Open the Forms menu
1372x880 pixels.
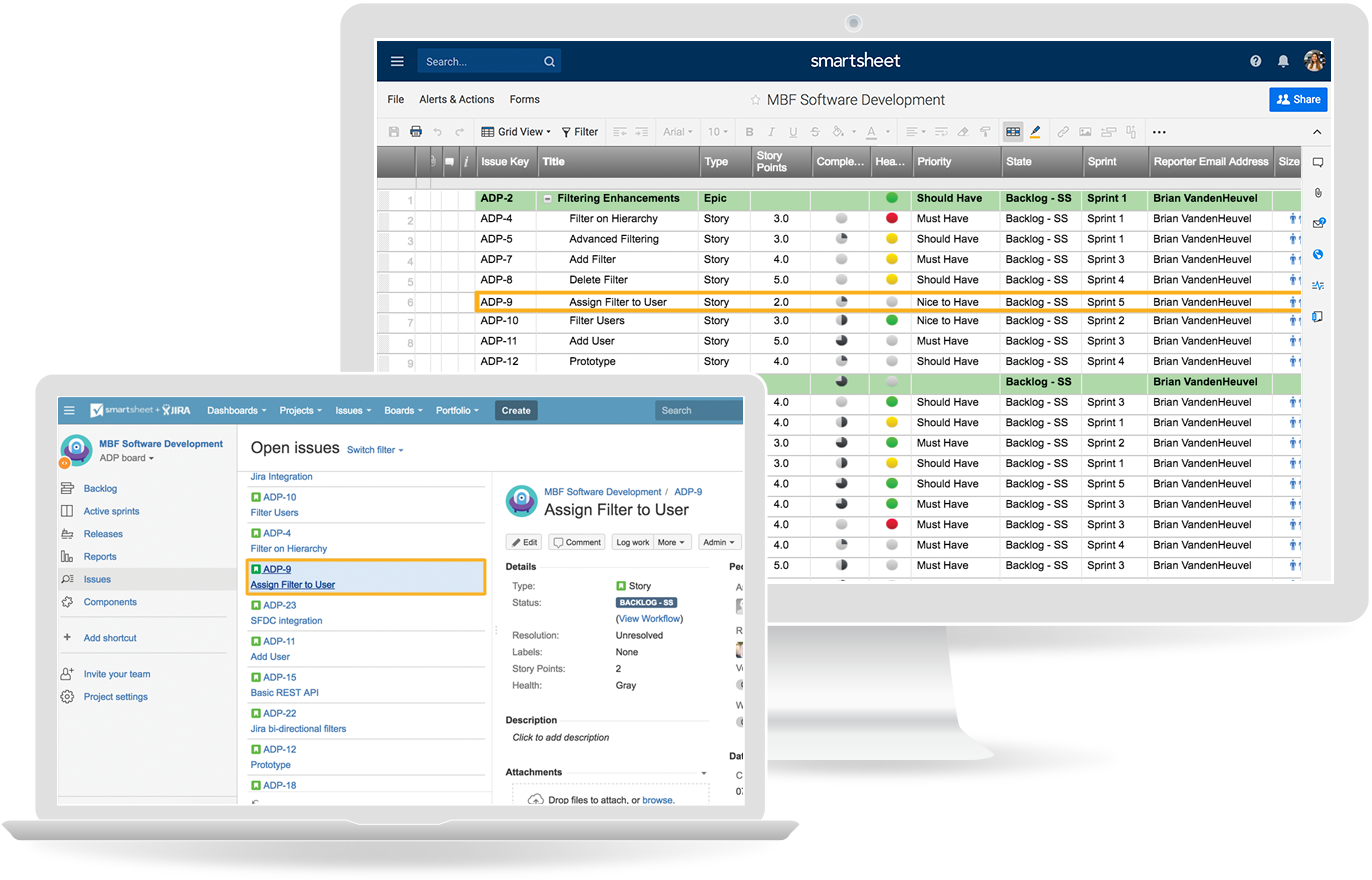coord(524,99)
